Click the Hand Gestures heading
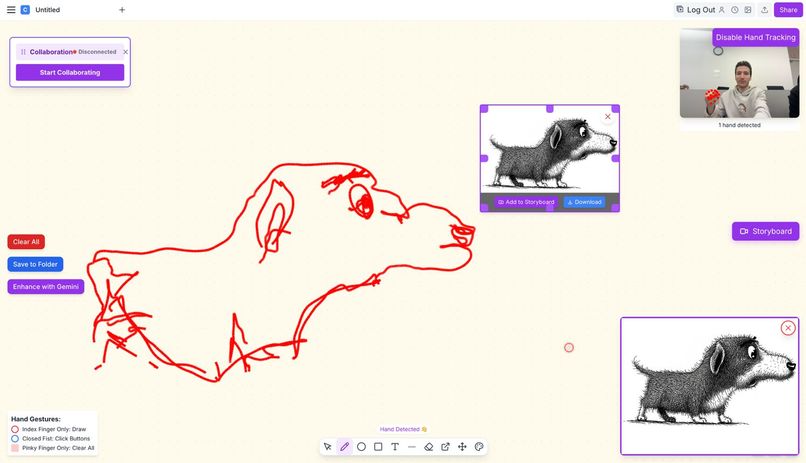806x463 pixels. pos(35,419)
